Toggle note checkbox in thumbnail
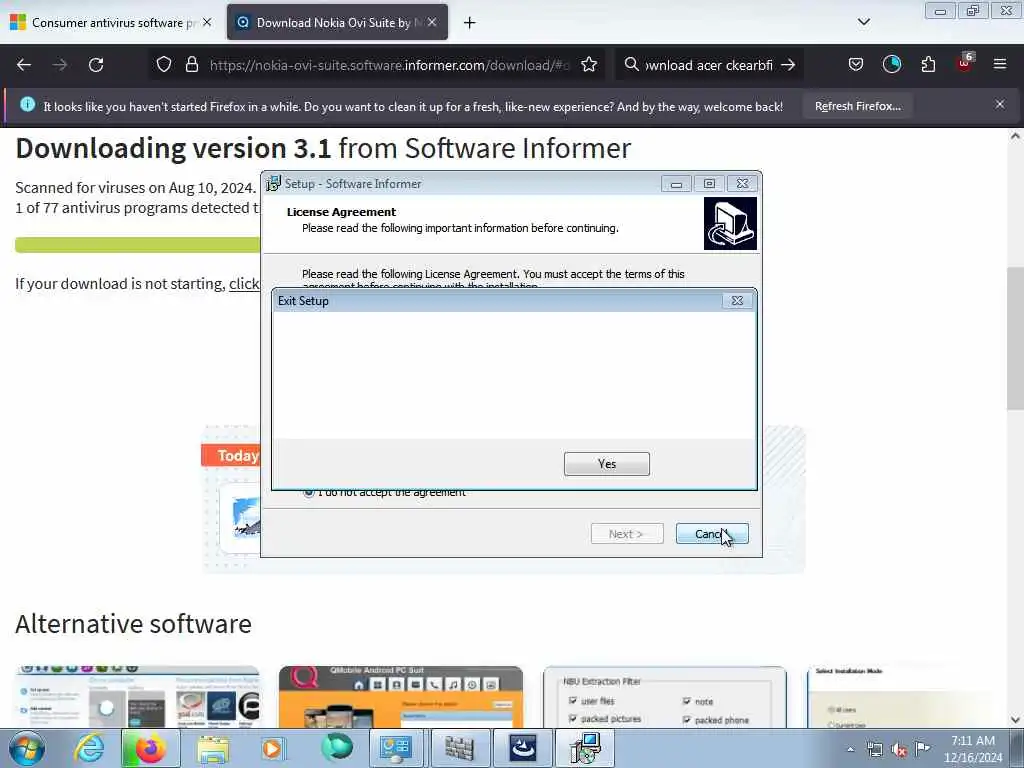The width and height of the screenshot is (1024, 768). click(686, 701)
